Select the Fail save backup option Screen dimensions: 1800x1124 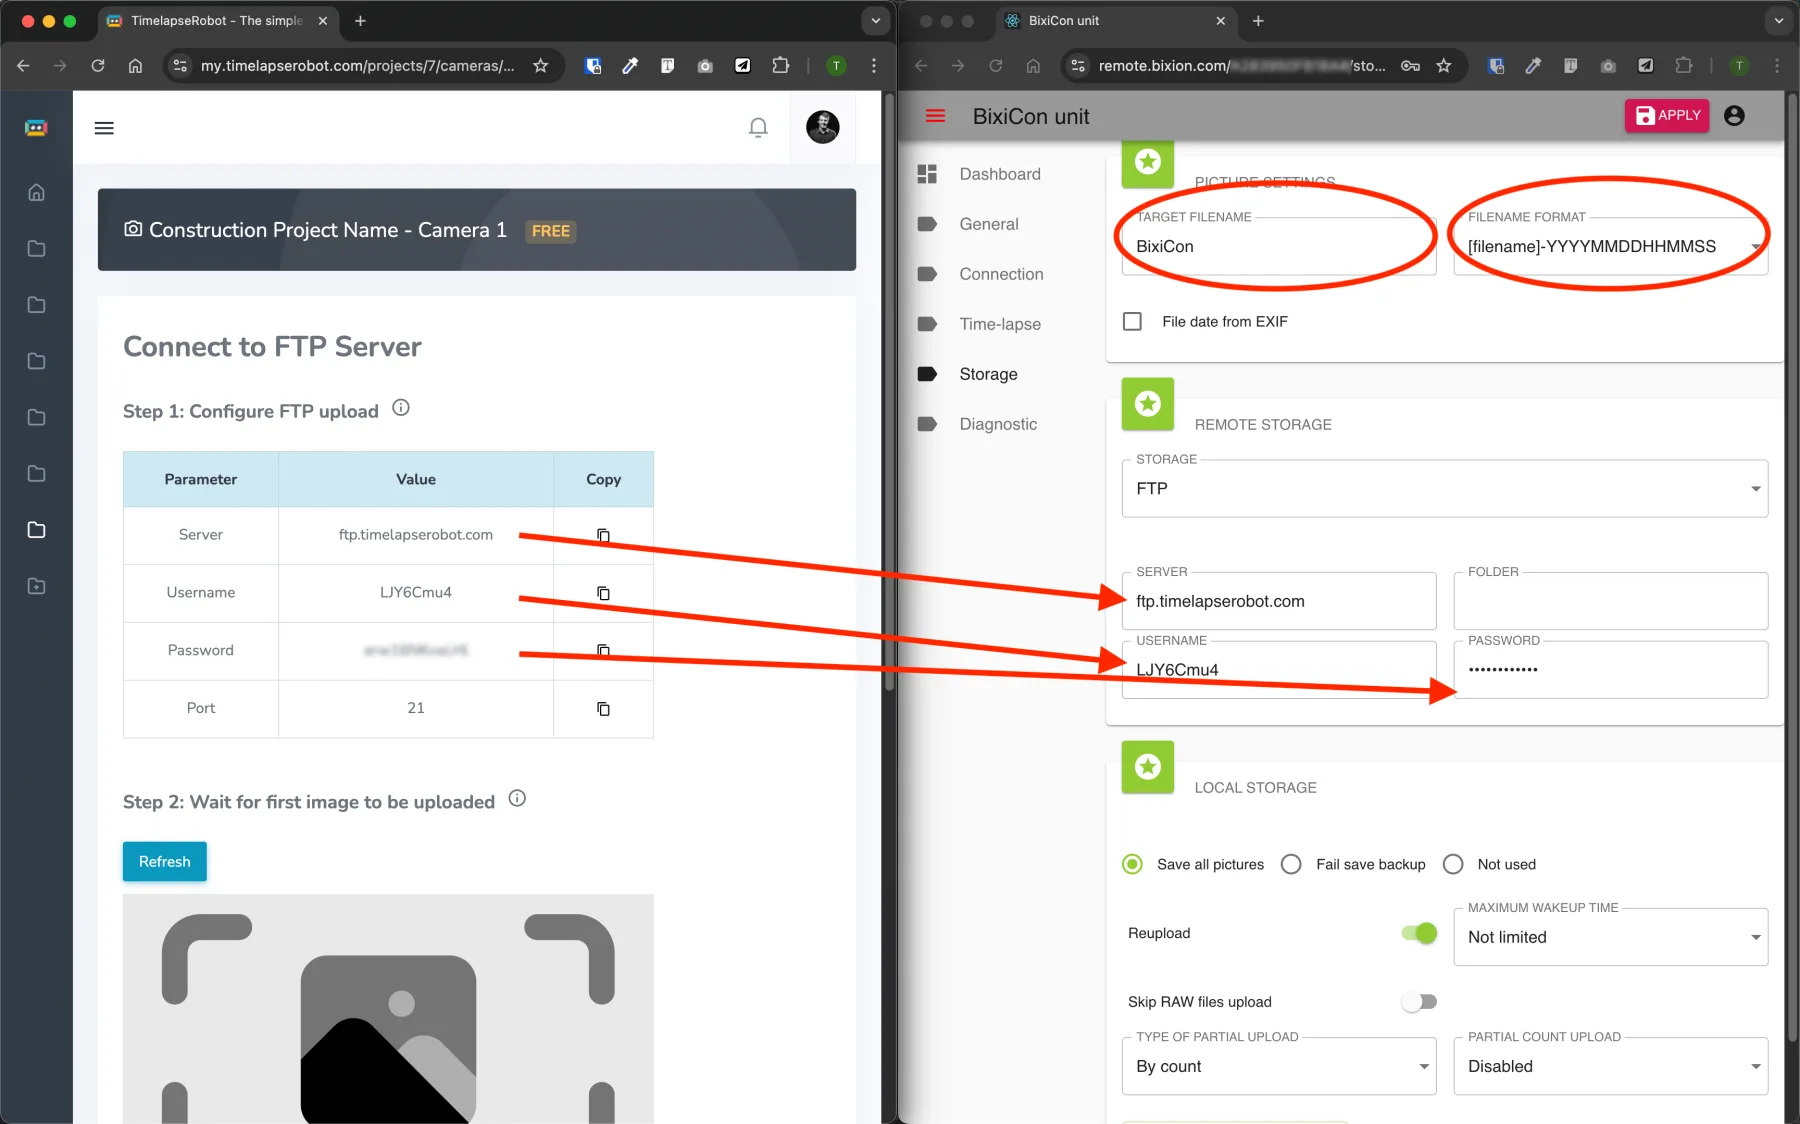(1291, 864)
